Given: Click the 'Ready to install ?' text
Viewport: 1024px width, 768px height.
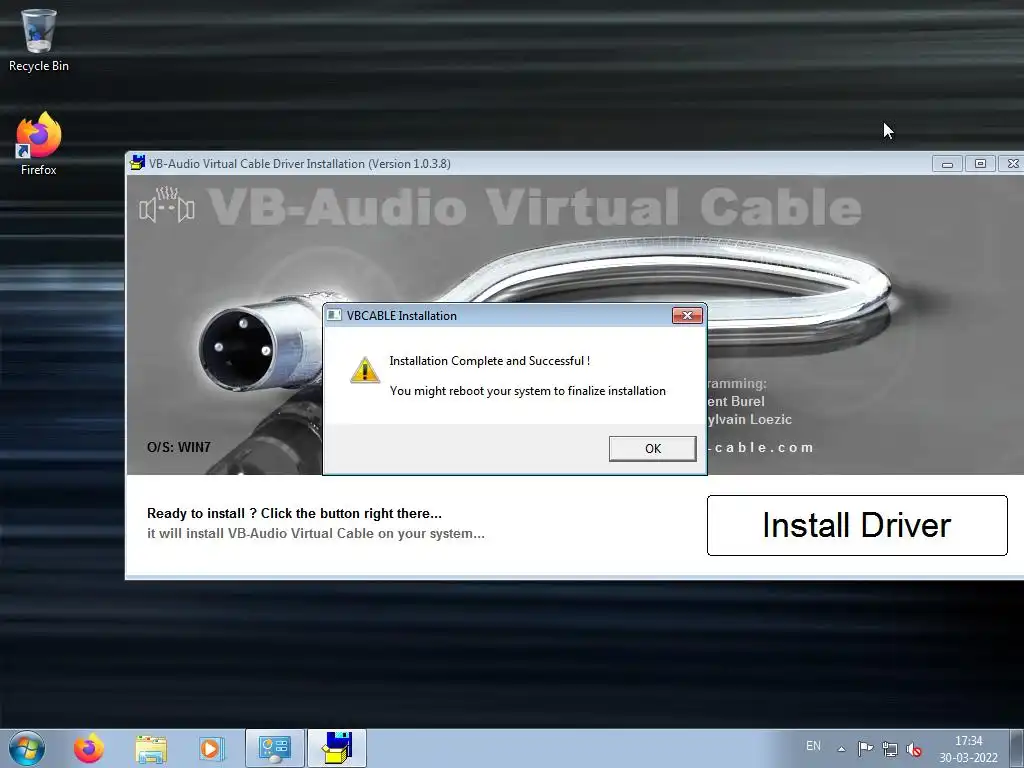Looking at the screenshot, I should 294,513.
